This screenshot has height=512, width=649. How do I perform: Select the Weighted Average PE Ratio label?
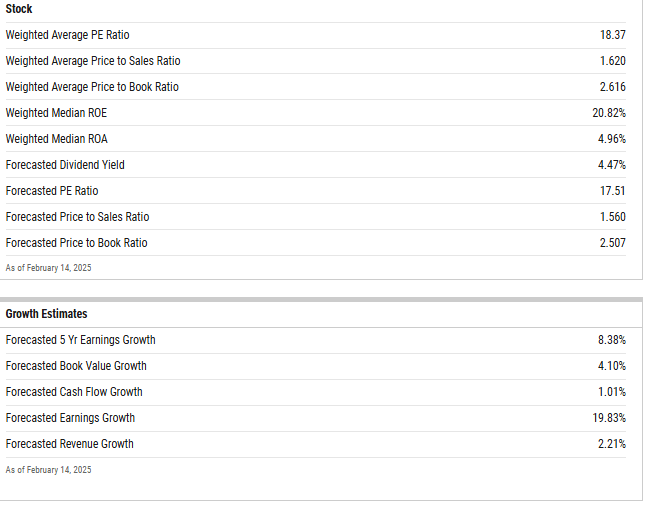[67, 35]
